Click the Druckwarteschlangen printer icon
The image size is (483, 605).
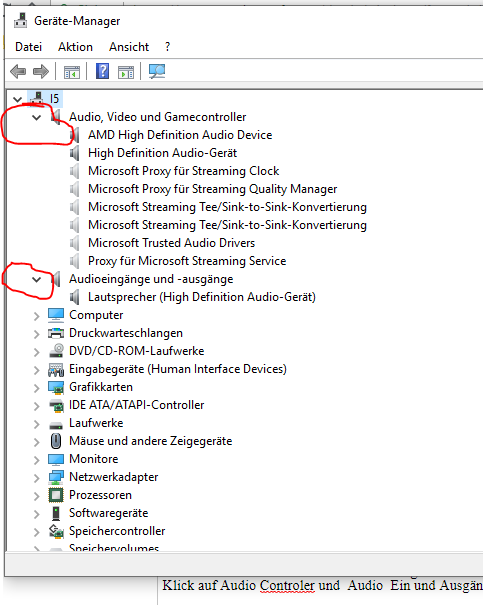pos(56,333)
